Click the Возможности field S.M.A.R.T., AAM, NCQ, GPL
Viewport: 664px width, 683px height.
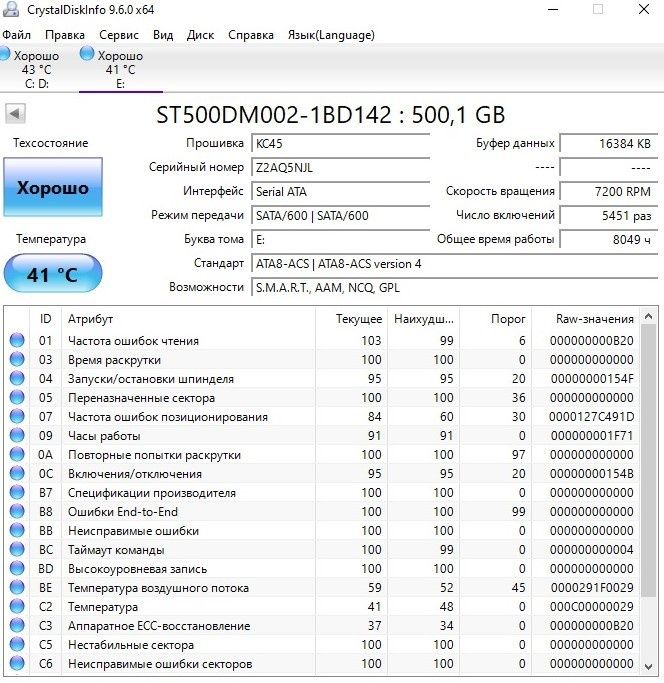pos(454,287)
